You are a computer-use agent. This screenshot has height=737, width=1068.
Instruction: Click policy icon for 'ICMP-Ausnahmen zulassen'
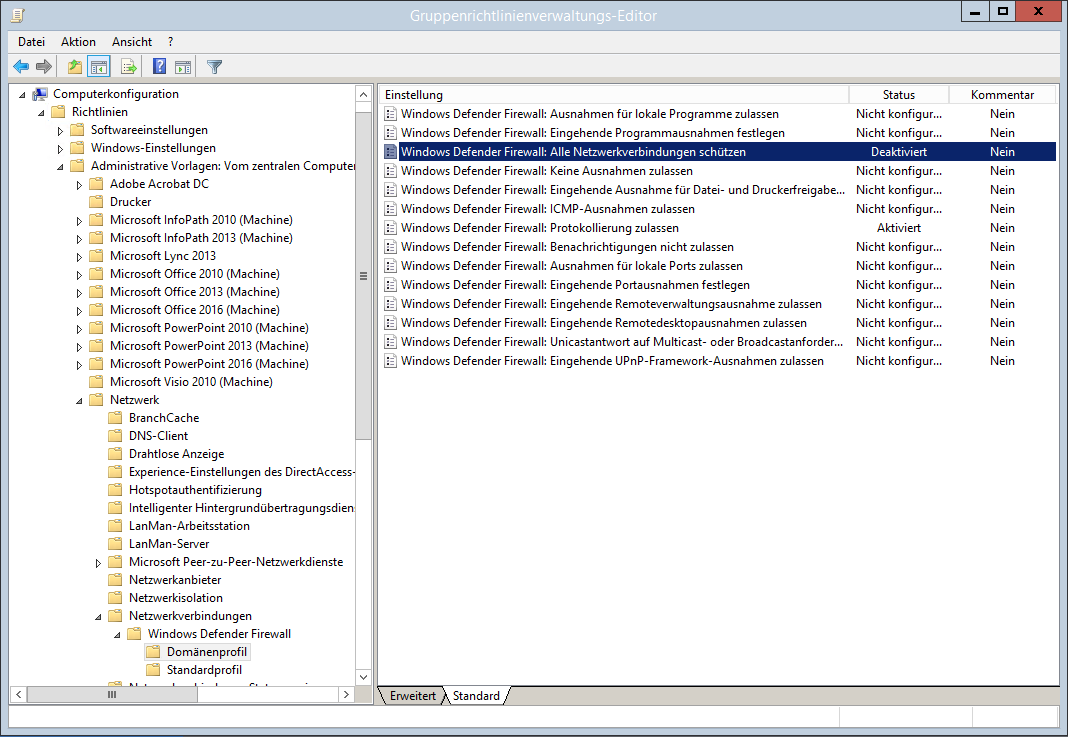(x=390, y=209)
